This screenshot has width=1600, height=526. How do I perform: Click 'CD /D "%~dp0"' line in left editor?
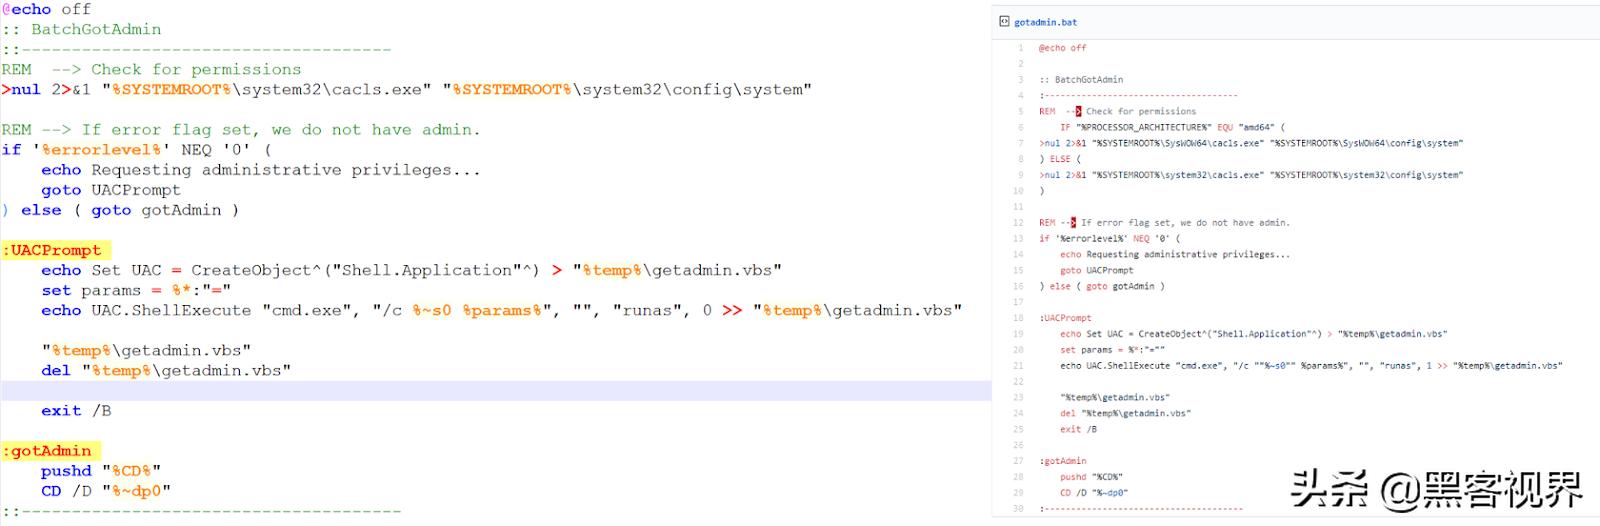[106, 490]
